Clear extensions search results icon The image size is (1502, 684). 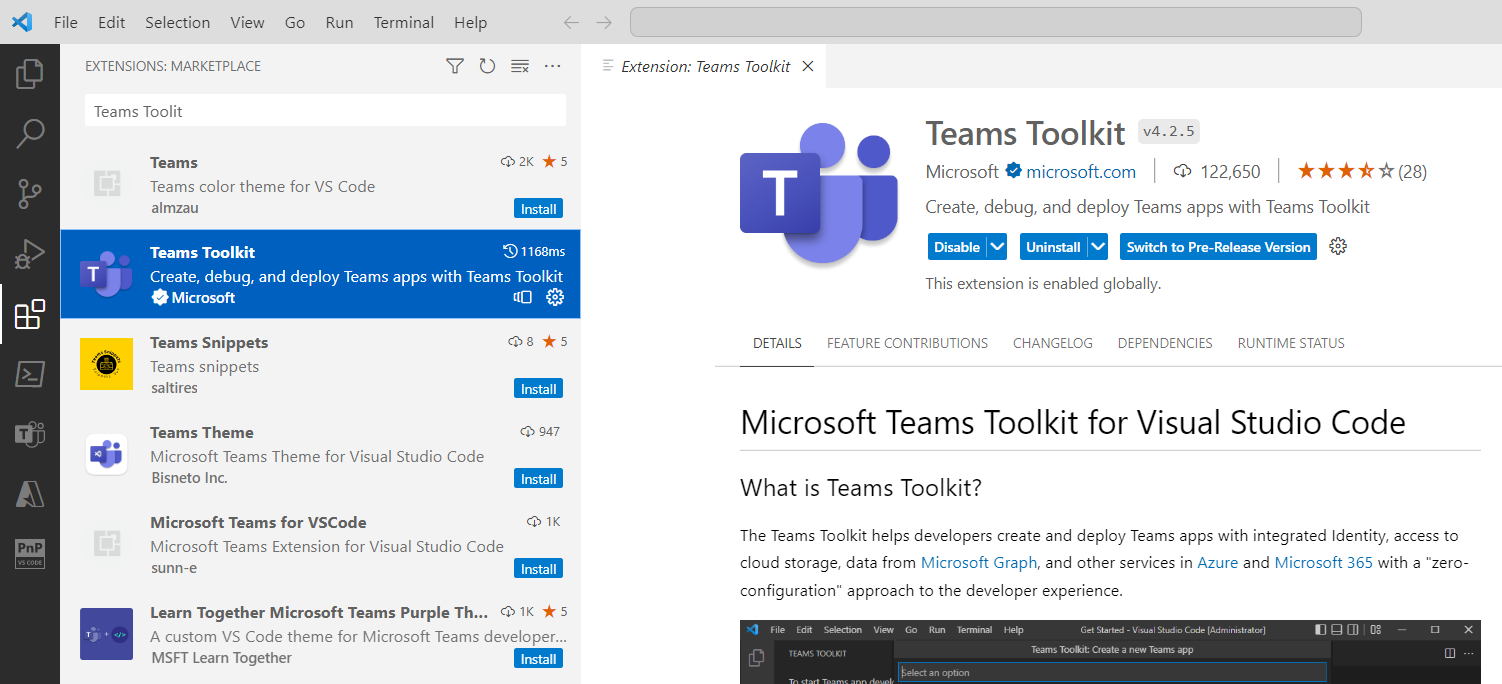pyautogui.click(x=520, y=66)
